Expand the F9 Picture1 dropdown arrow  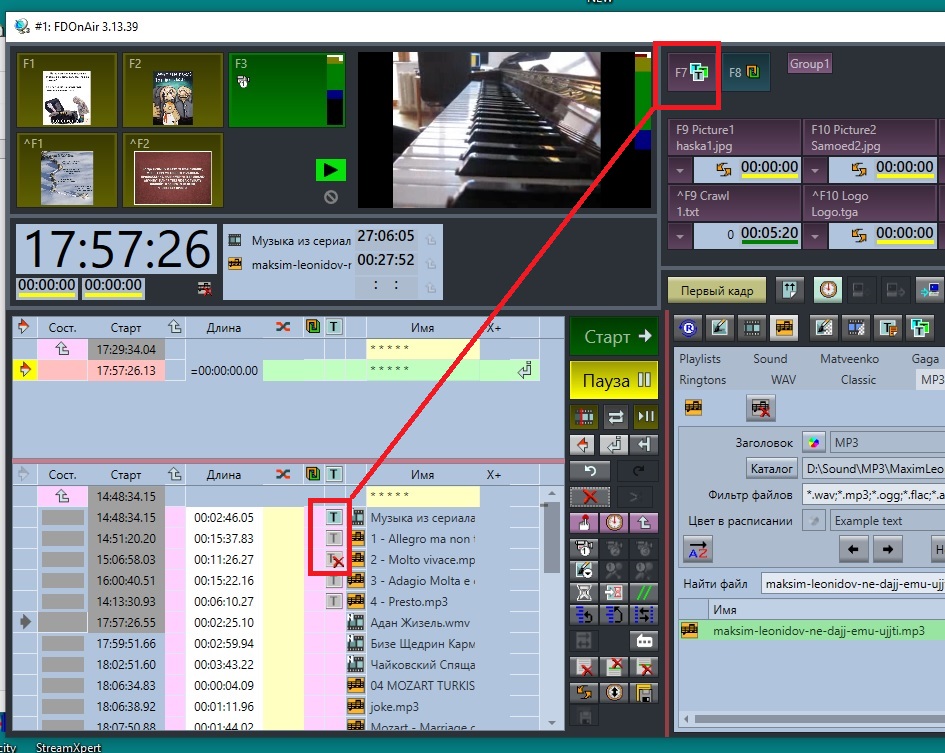[682, 168]
